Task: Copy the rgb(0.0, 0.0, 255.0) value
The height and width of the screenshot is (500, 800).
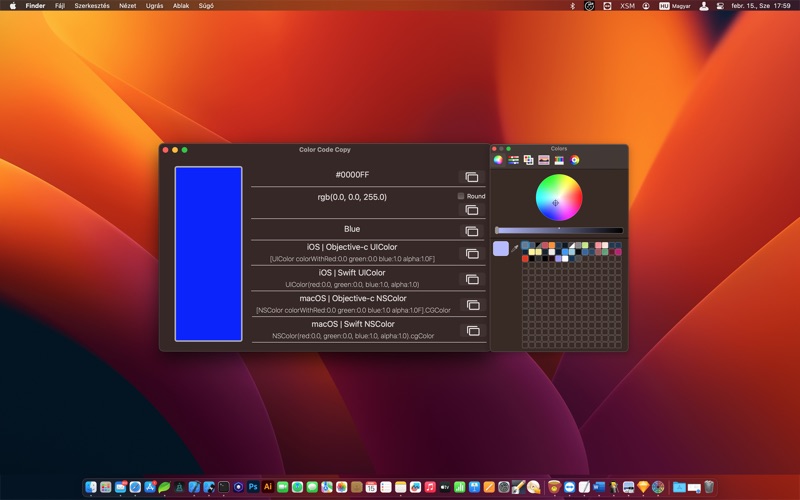Action: [471, 210]
